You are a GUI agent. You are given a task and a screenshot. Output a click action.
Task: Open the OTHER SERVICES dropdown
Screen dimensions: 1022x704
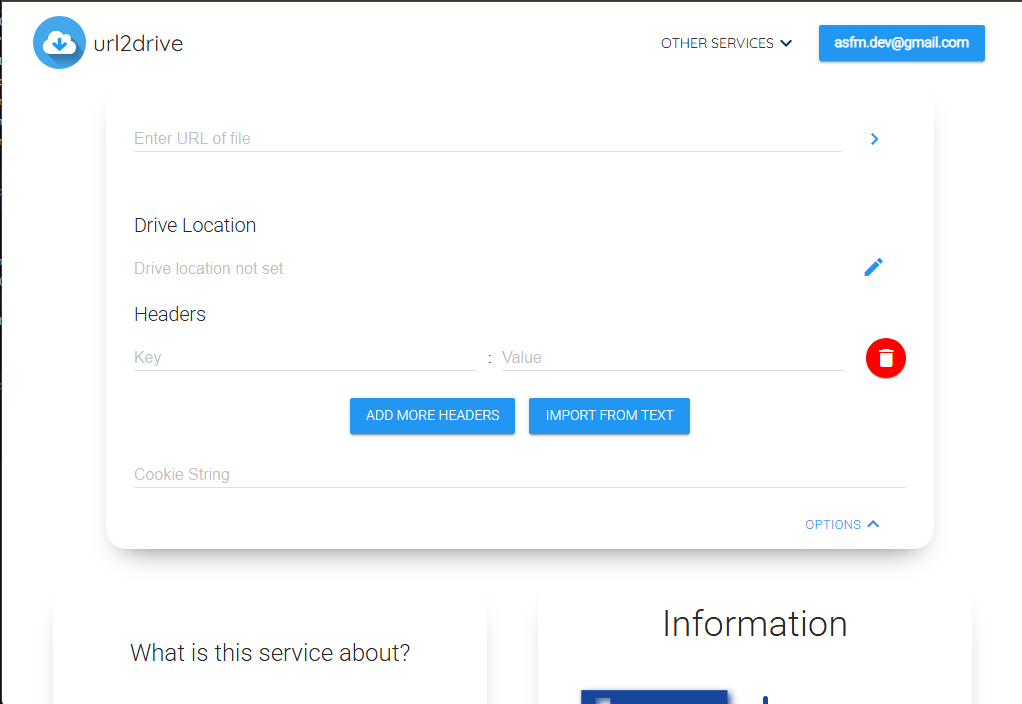coord(716,43)
